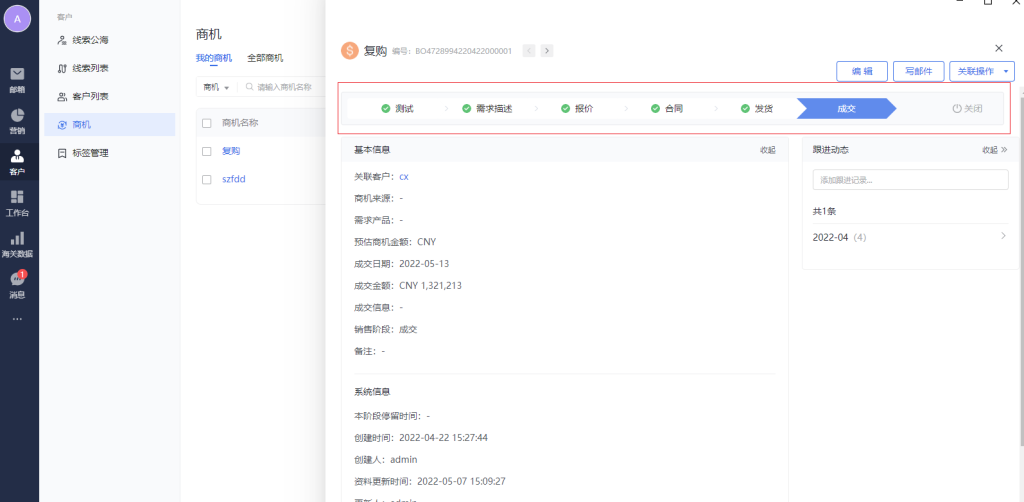1024x502 pixels.
Task: Check the box for szfdd row
Action: pos(207,179)
